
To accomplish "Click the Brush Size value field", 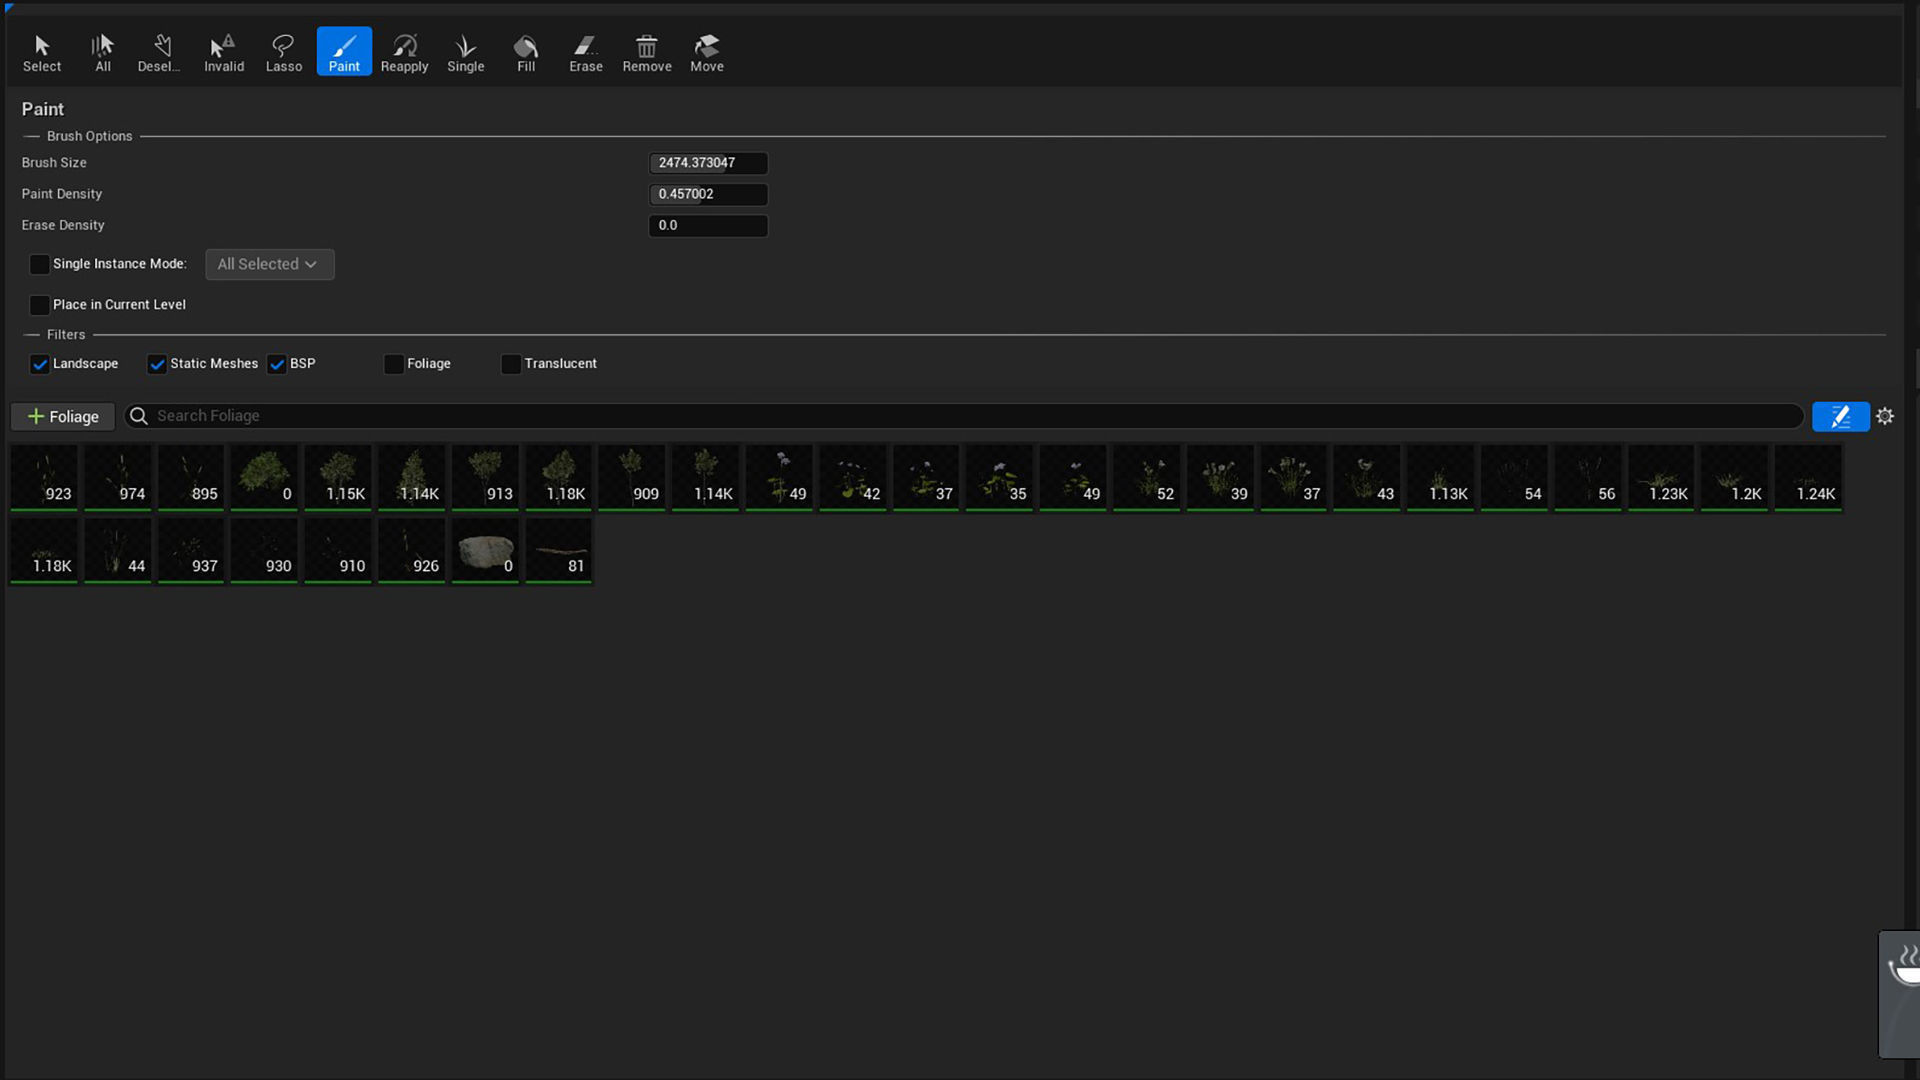I will coord(708,163).
